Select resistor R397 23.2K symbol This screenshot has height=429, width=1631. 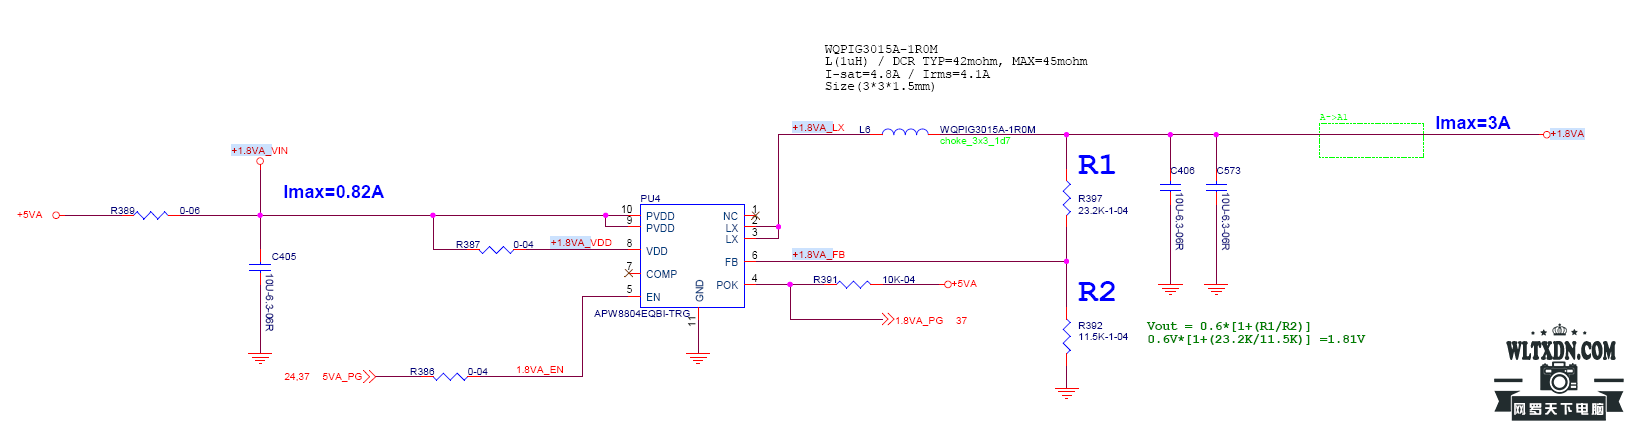pyautogui.click(x=1067, y=199)
